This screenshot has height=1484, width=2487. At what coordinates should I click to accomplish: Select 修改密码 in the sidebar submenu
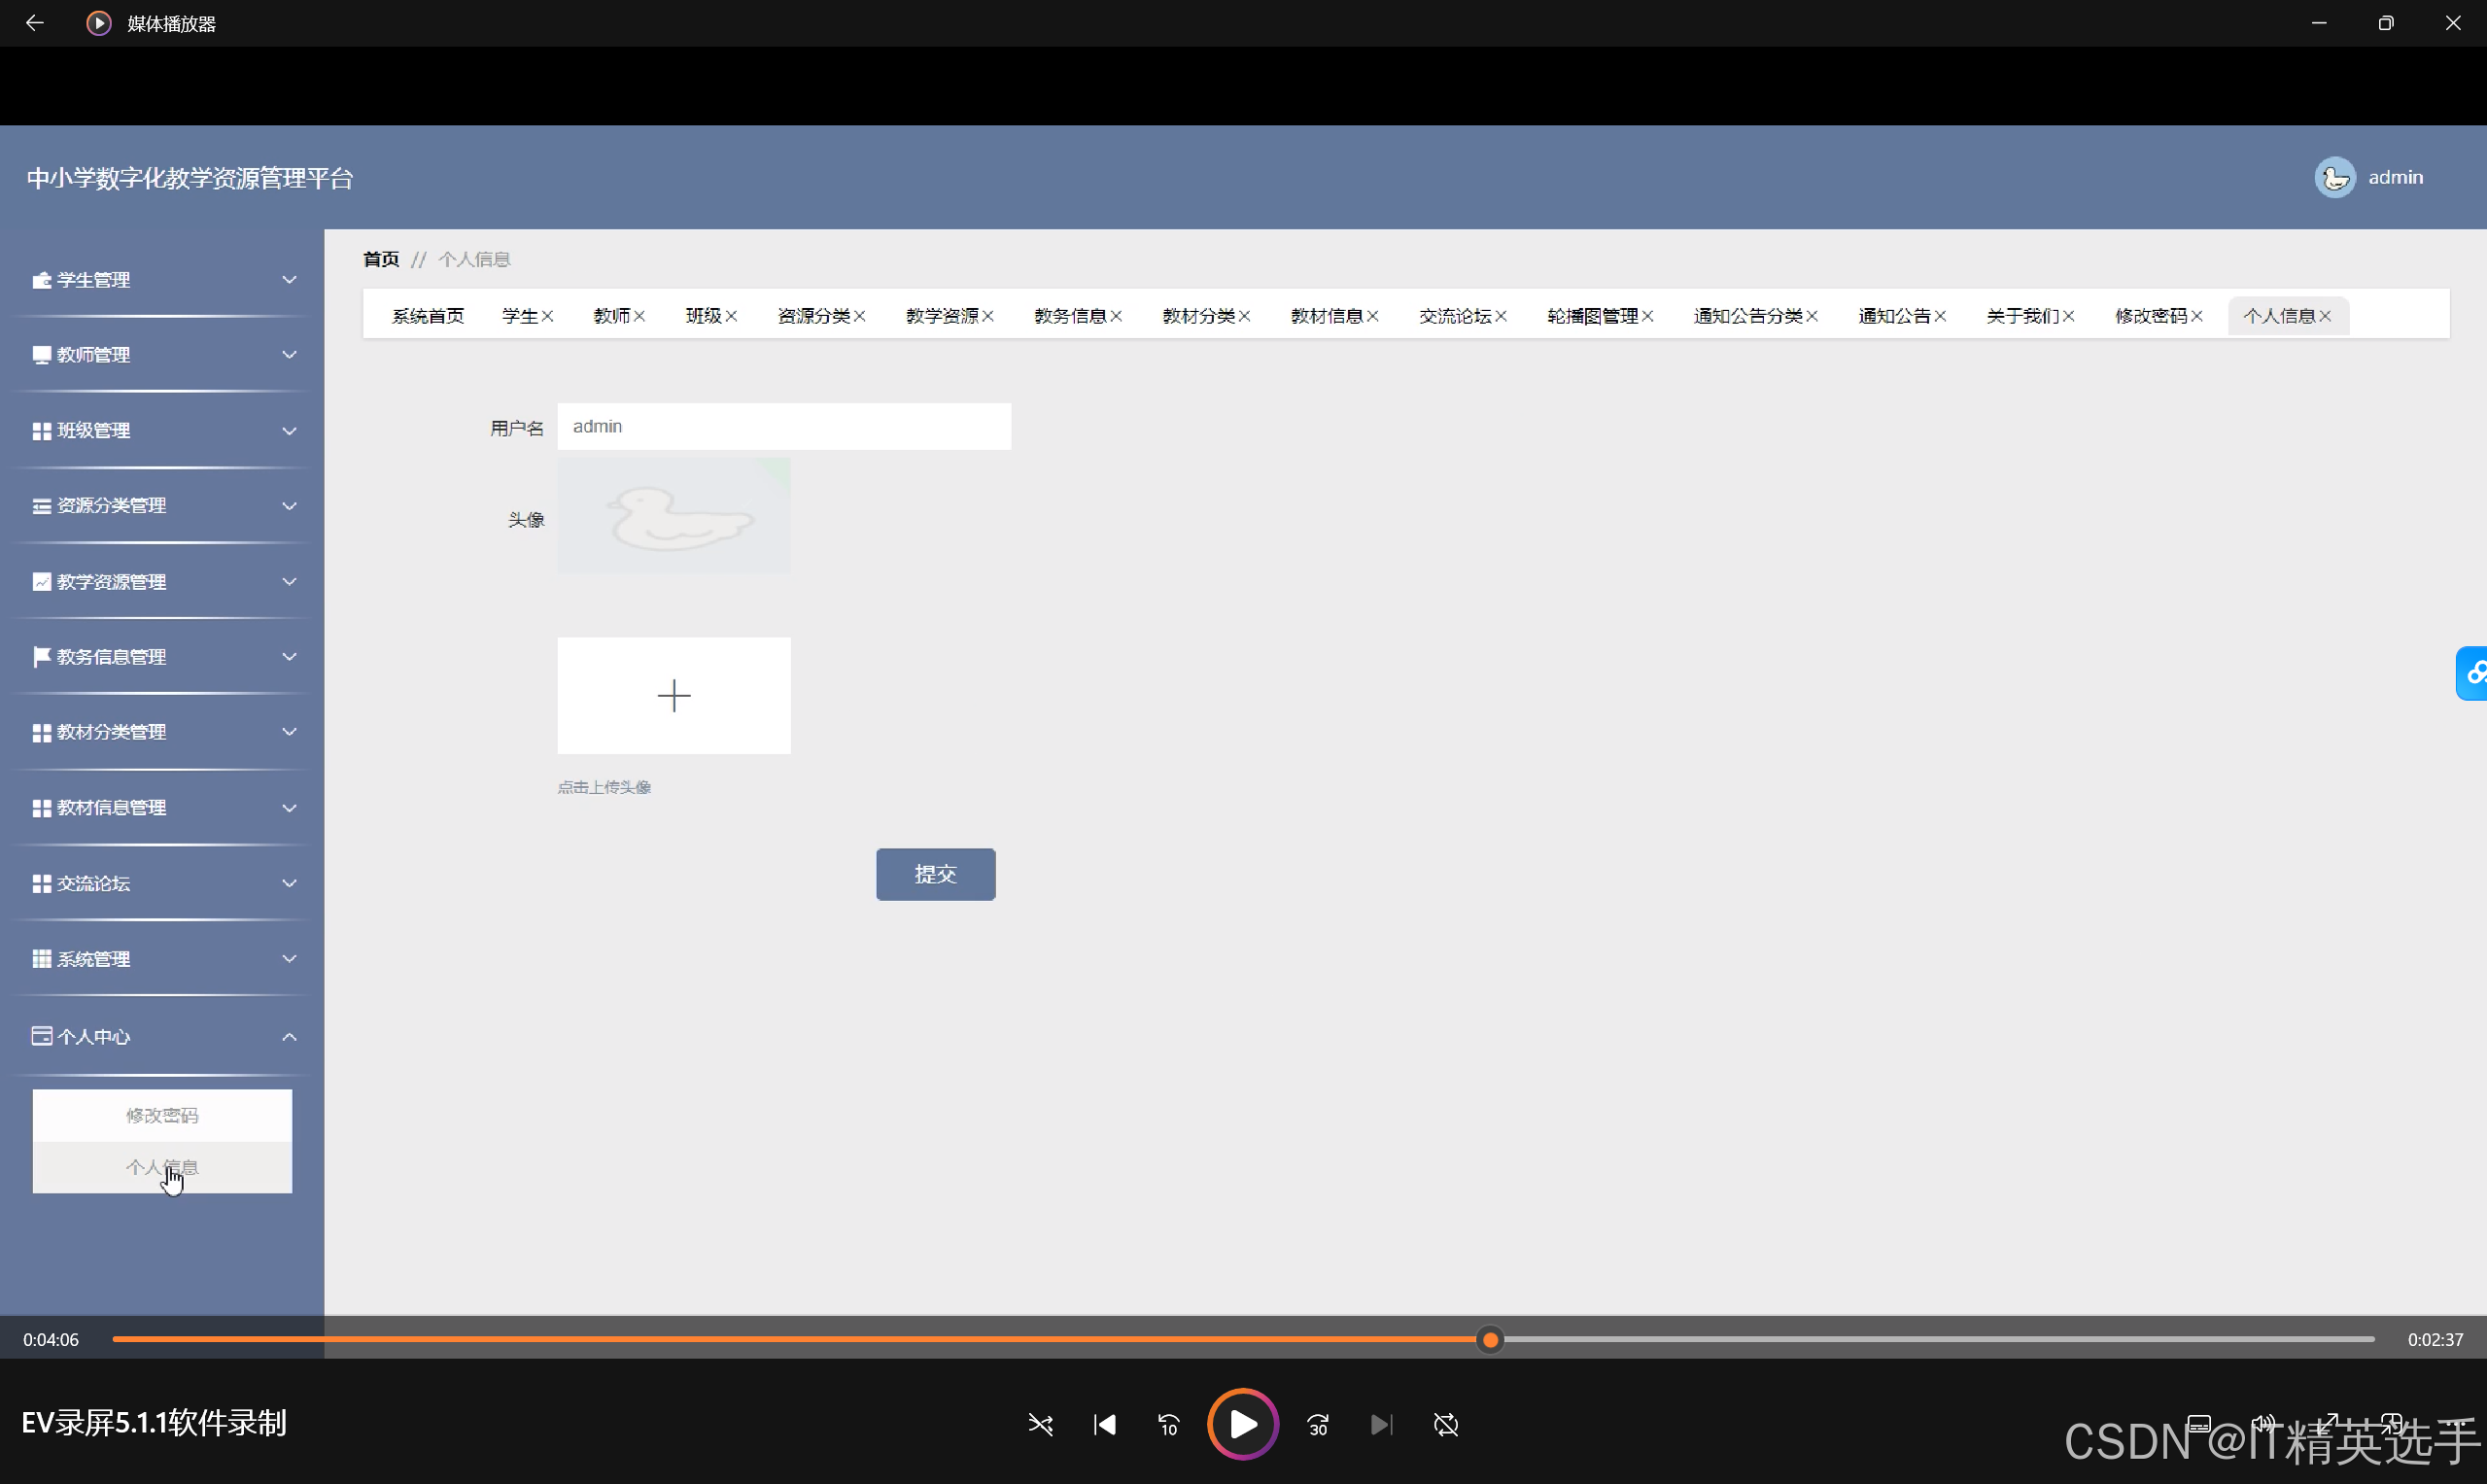[x=162, y=1114]
